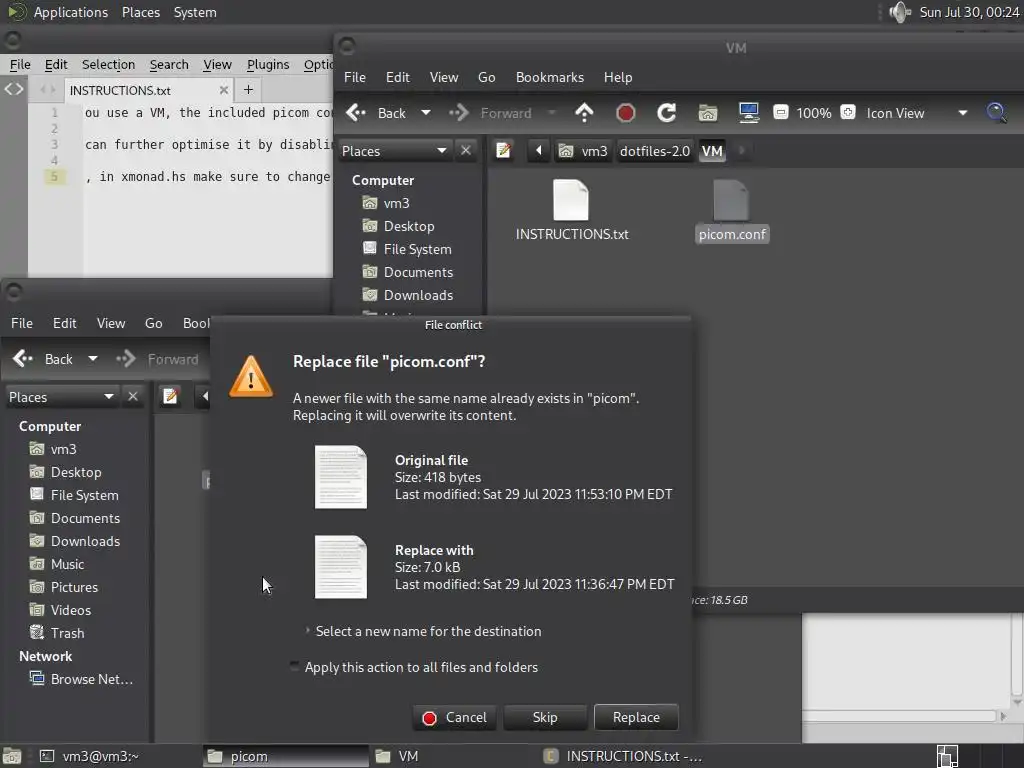The width and height of the screenshot is (1024, 768).
Task: Click show desktop icon in taskbar
Action: [x=12, y=756]
